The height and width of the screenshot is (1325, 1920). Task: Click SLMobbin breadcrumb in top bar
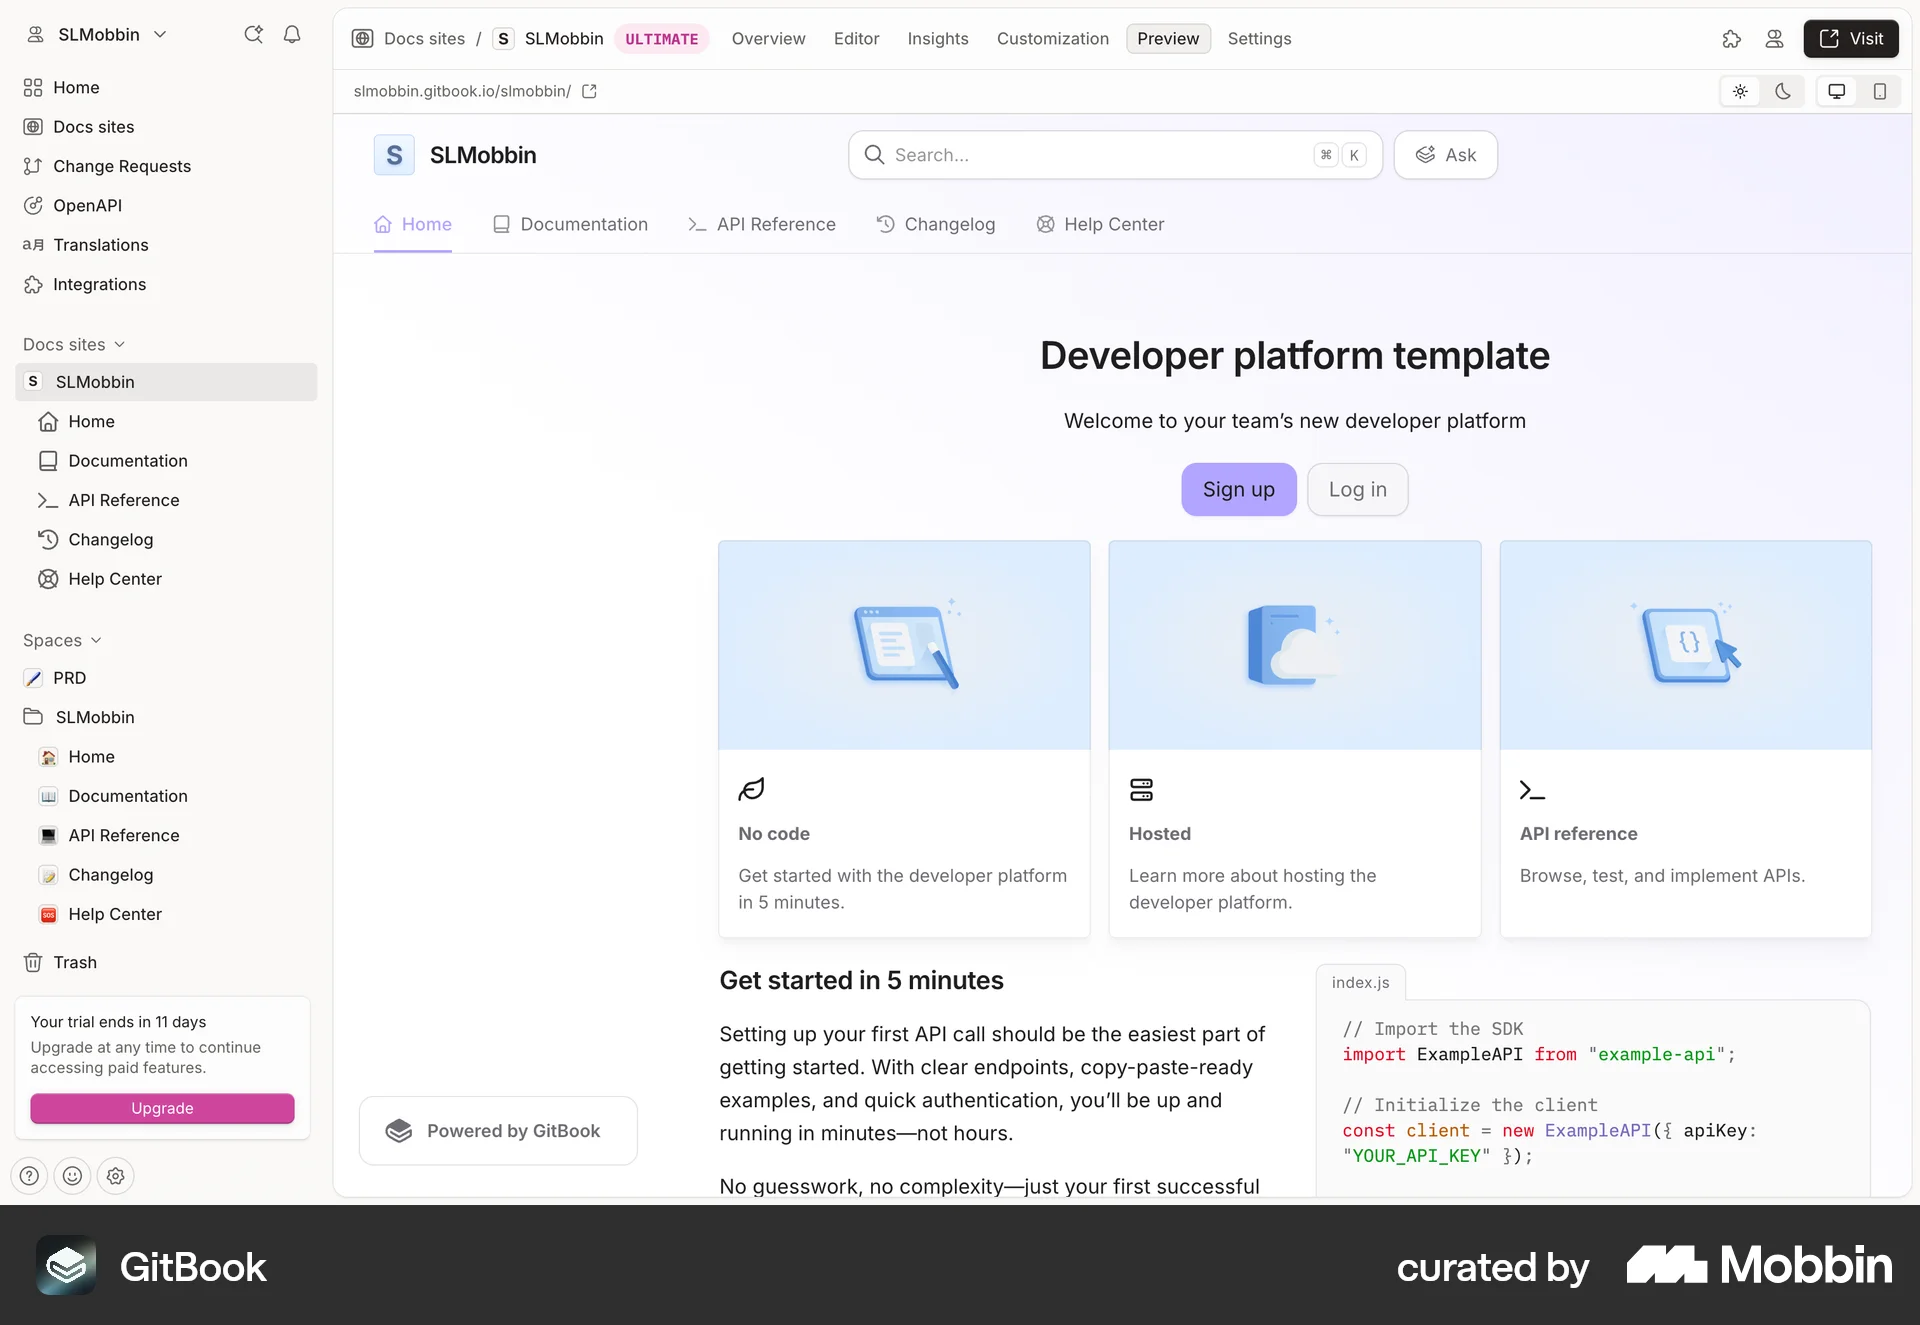(564, 39)
